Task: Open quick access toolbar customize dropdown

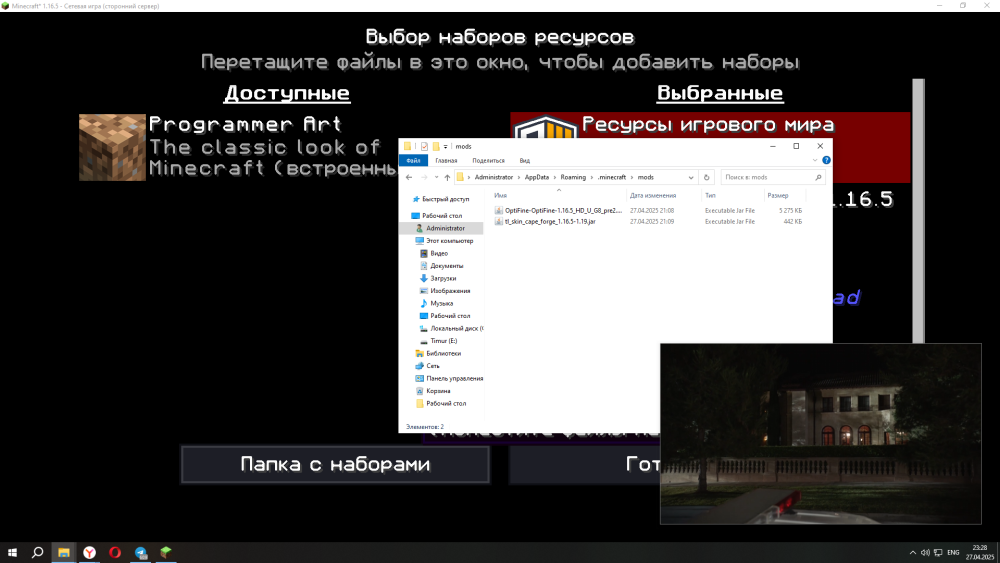Action: pyautogui.click(x=445, y=146)
